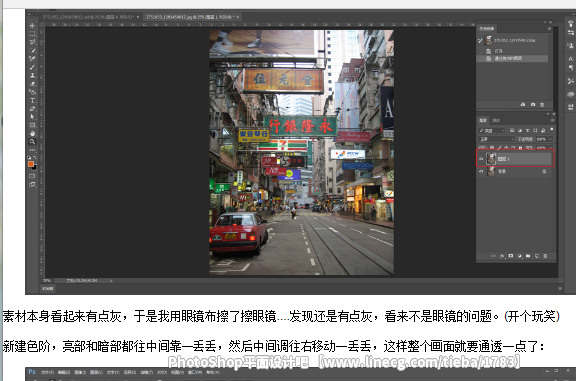
Task: Open the blend mode dropdown
Action: pyautogui.click(x=496, y=139)
